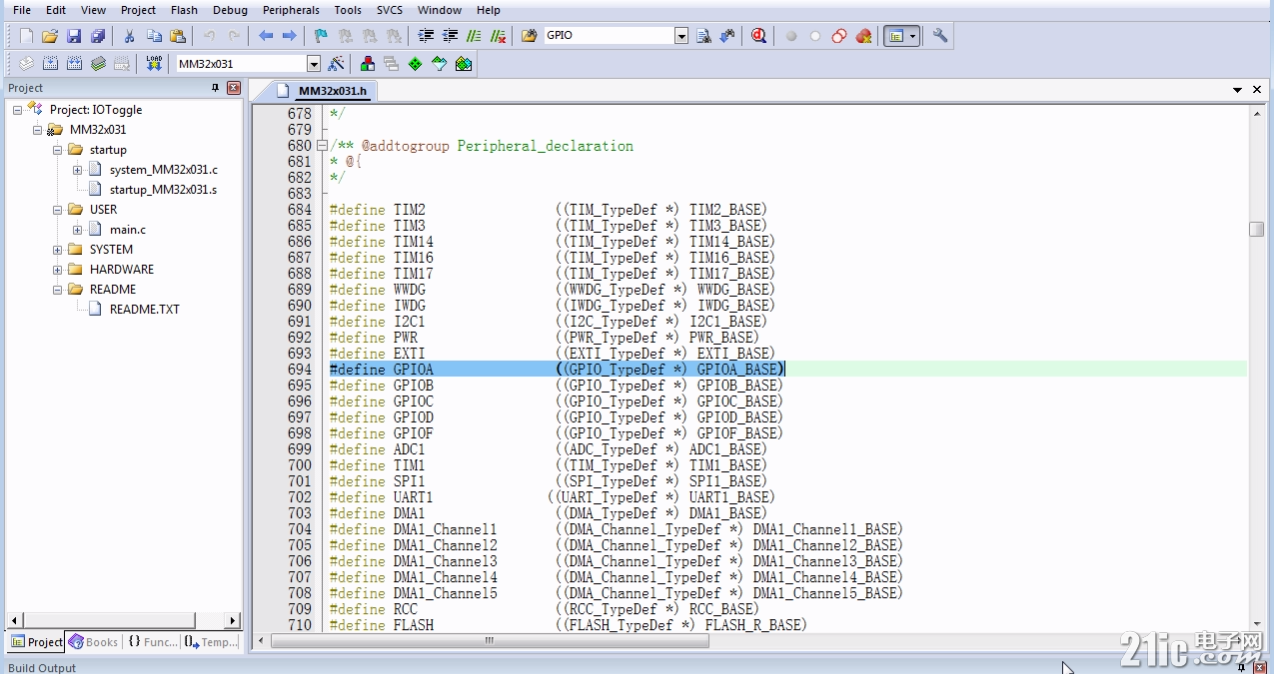Click the Find icon beside the search box
This screenshot has width=1274, height=674.
(x=704, y=36)
